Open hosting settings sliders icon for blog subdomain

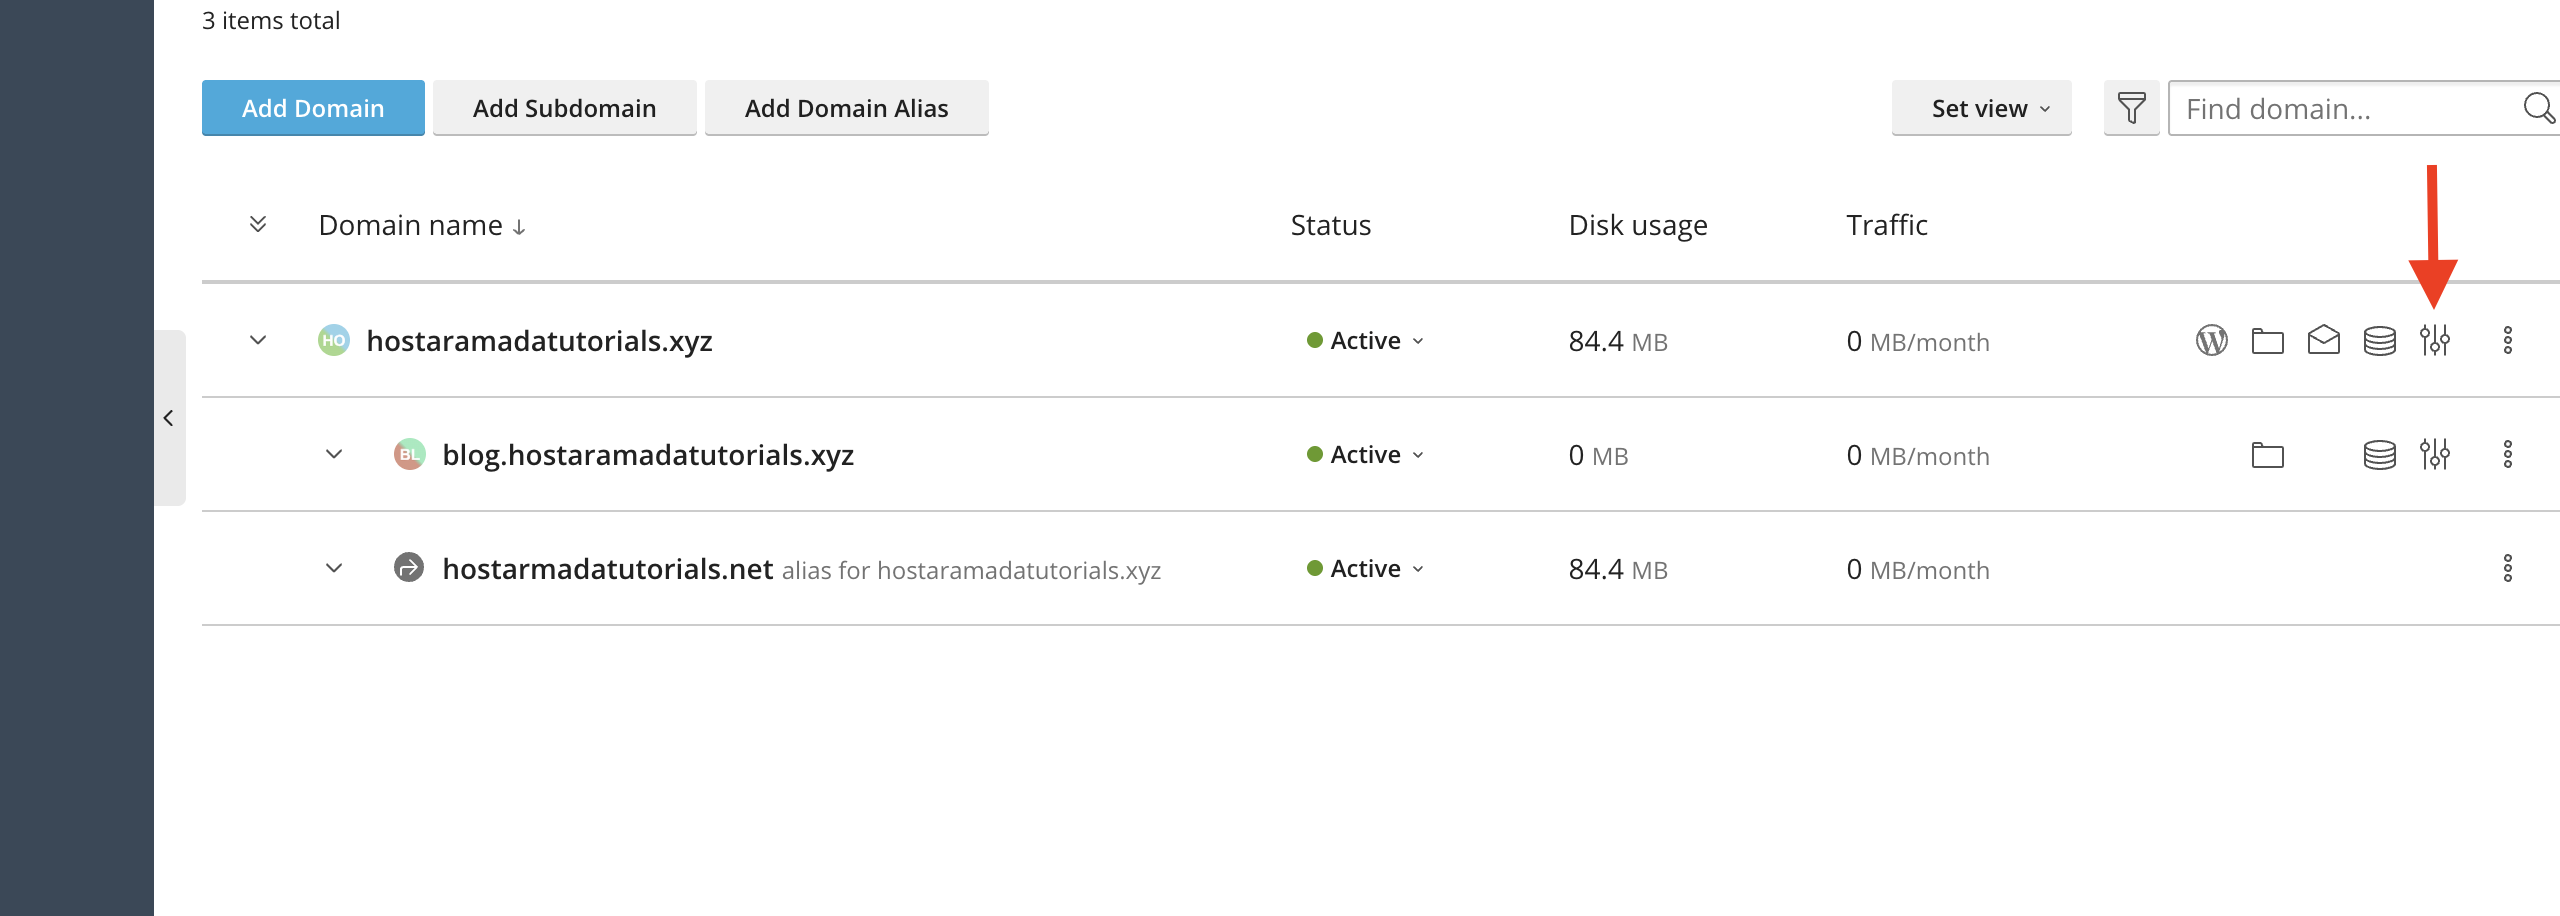2434,455
